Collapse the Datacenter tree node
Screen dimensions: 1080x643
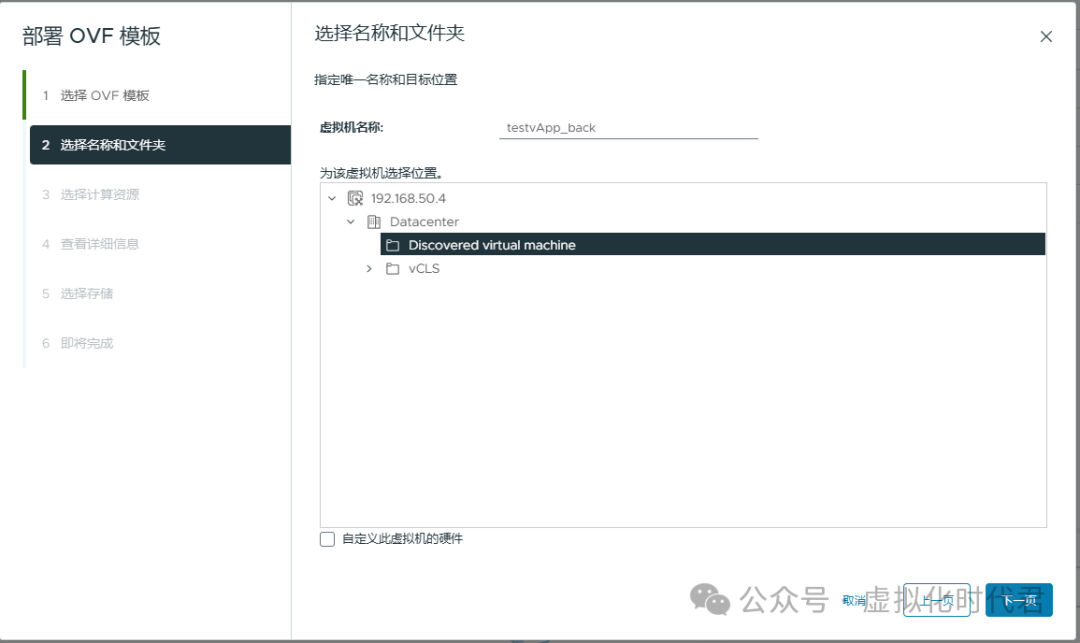tap(350, 221)
